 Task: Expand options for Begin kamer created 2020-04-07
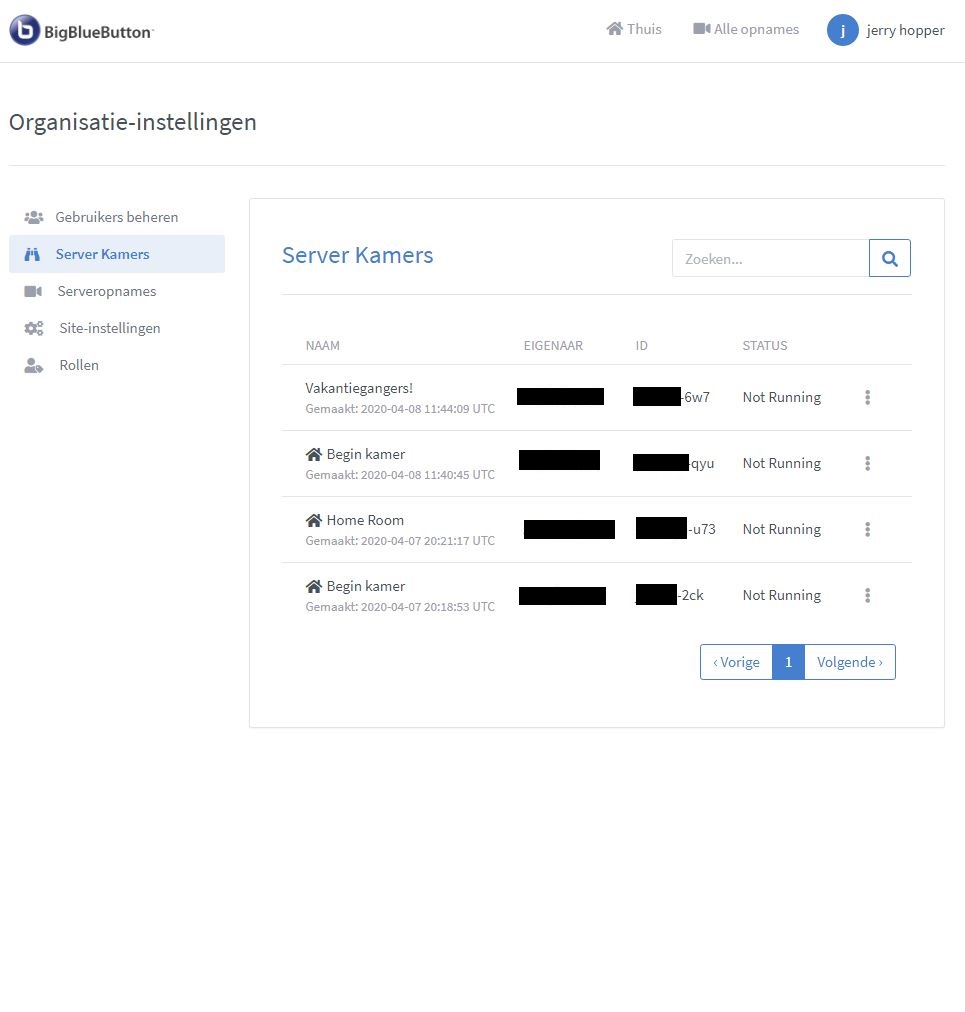pos(867,595)
